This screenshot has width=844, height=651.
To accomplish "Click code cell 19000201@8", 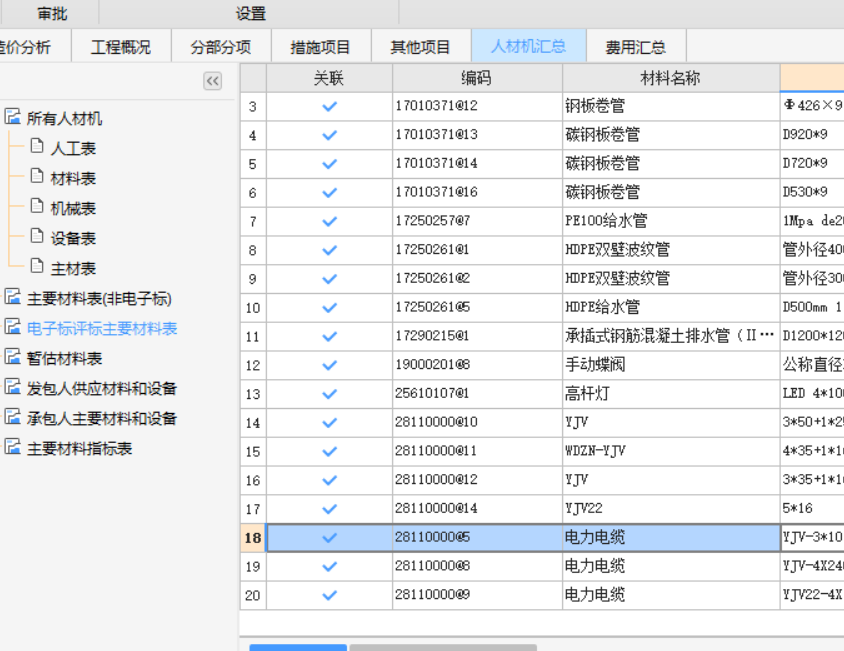I will coord(477,365).
